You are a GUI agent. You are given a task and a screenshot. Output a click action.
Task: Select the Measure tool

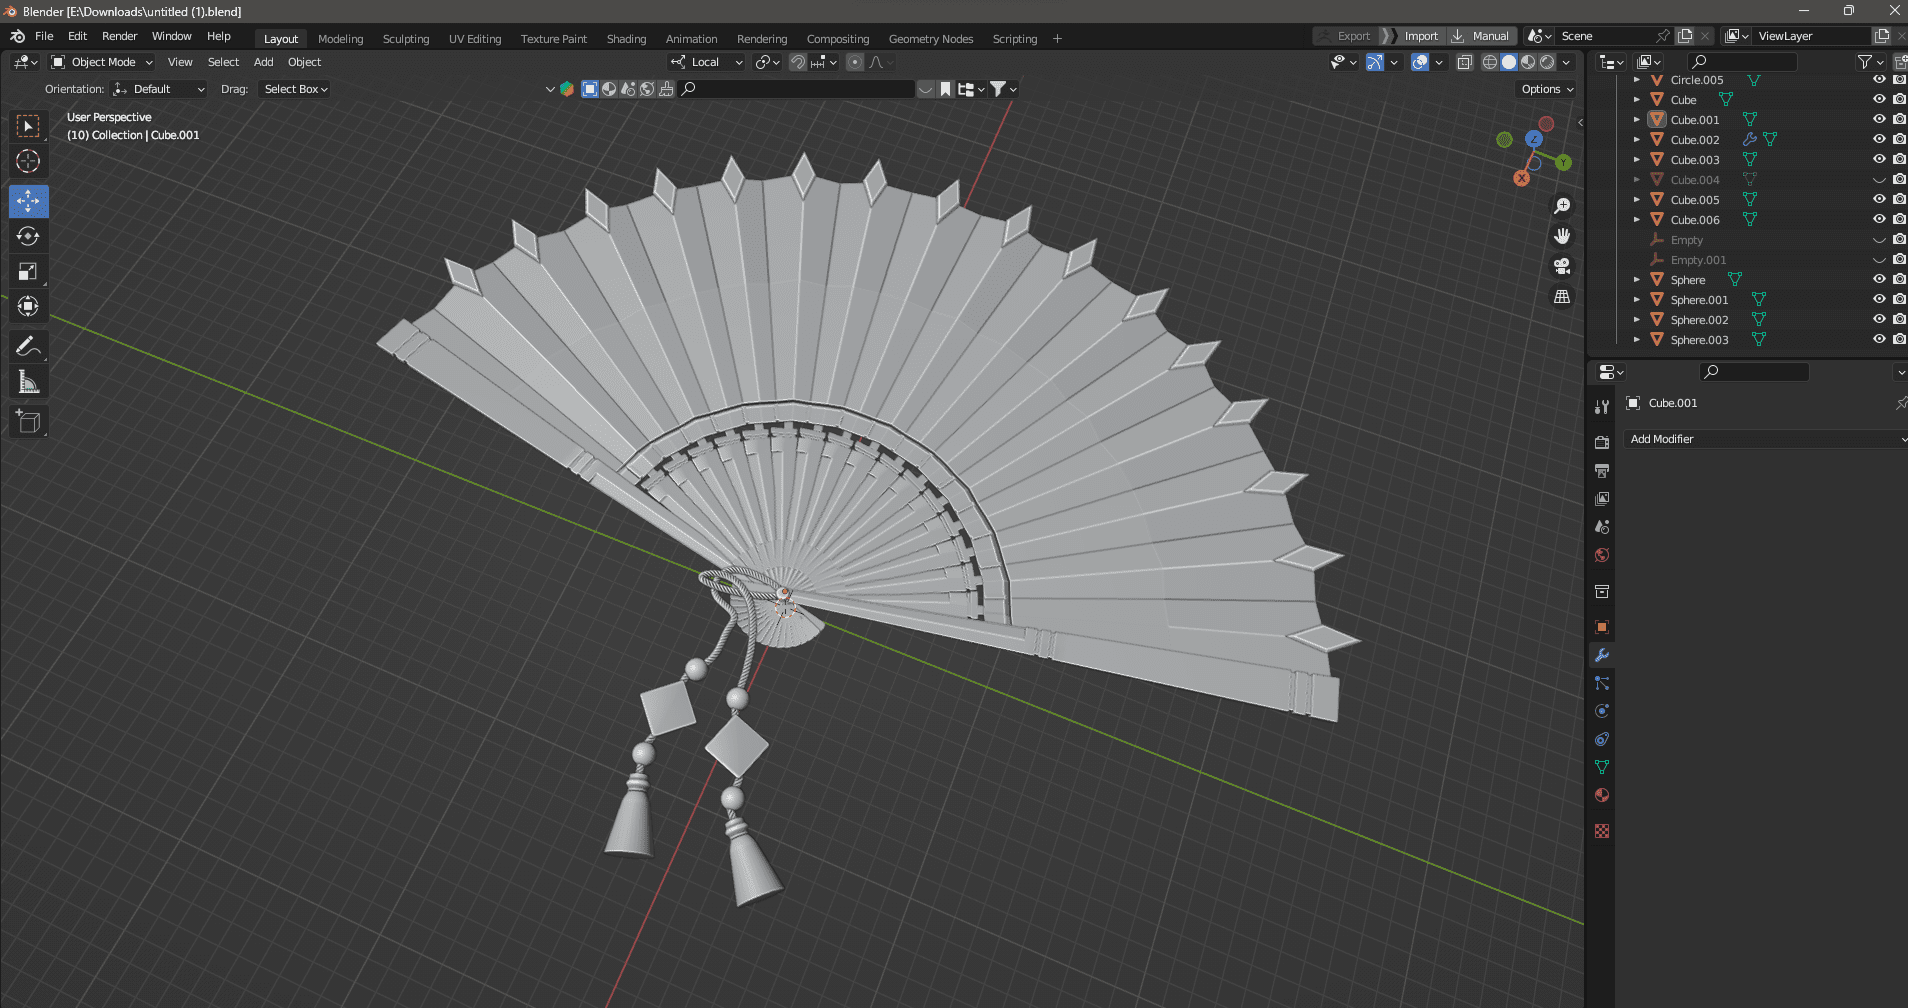pos(28,382)
